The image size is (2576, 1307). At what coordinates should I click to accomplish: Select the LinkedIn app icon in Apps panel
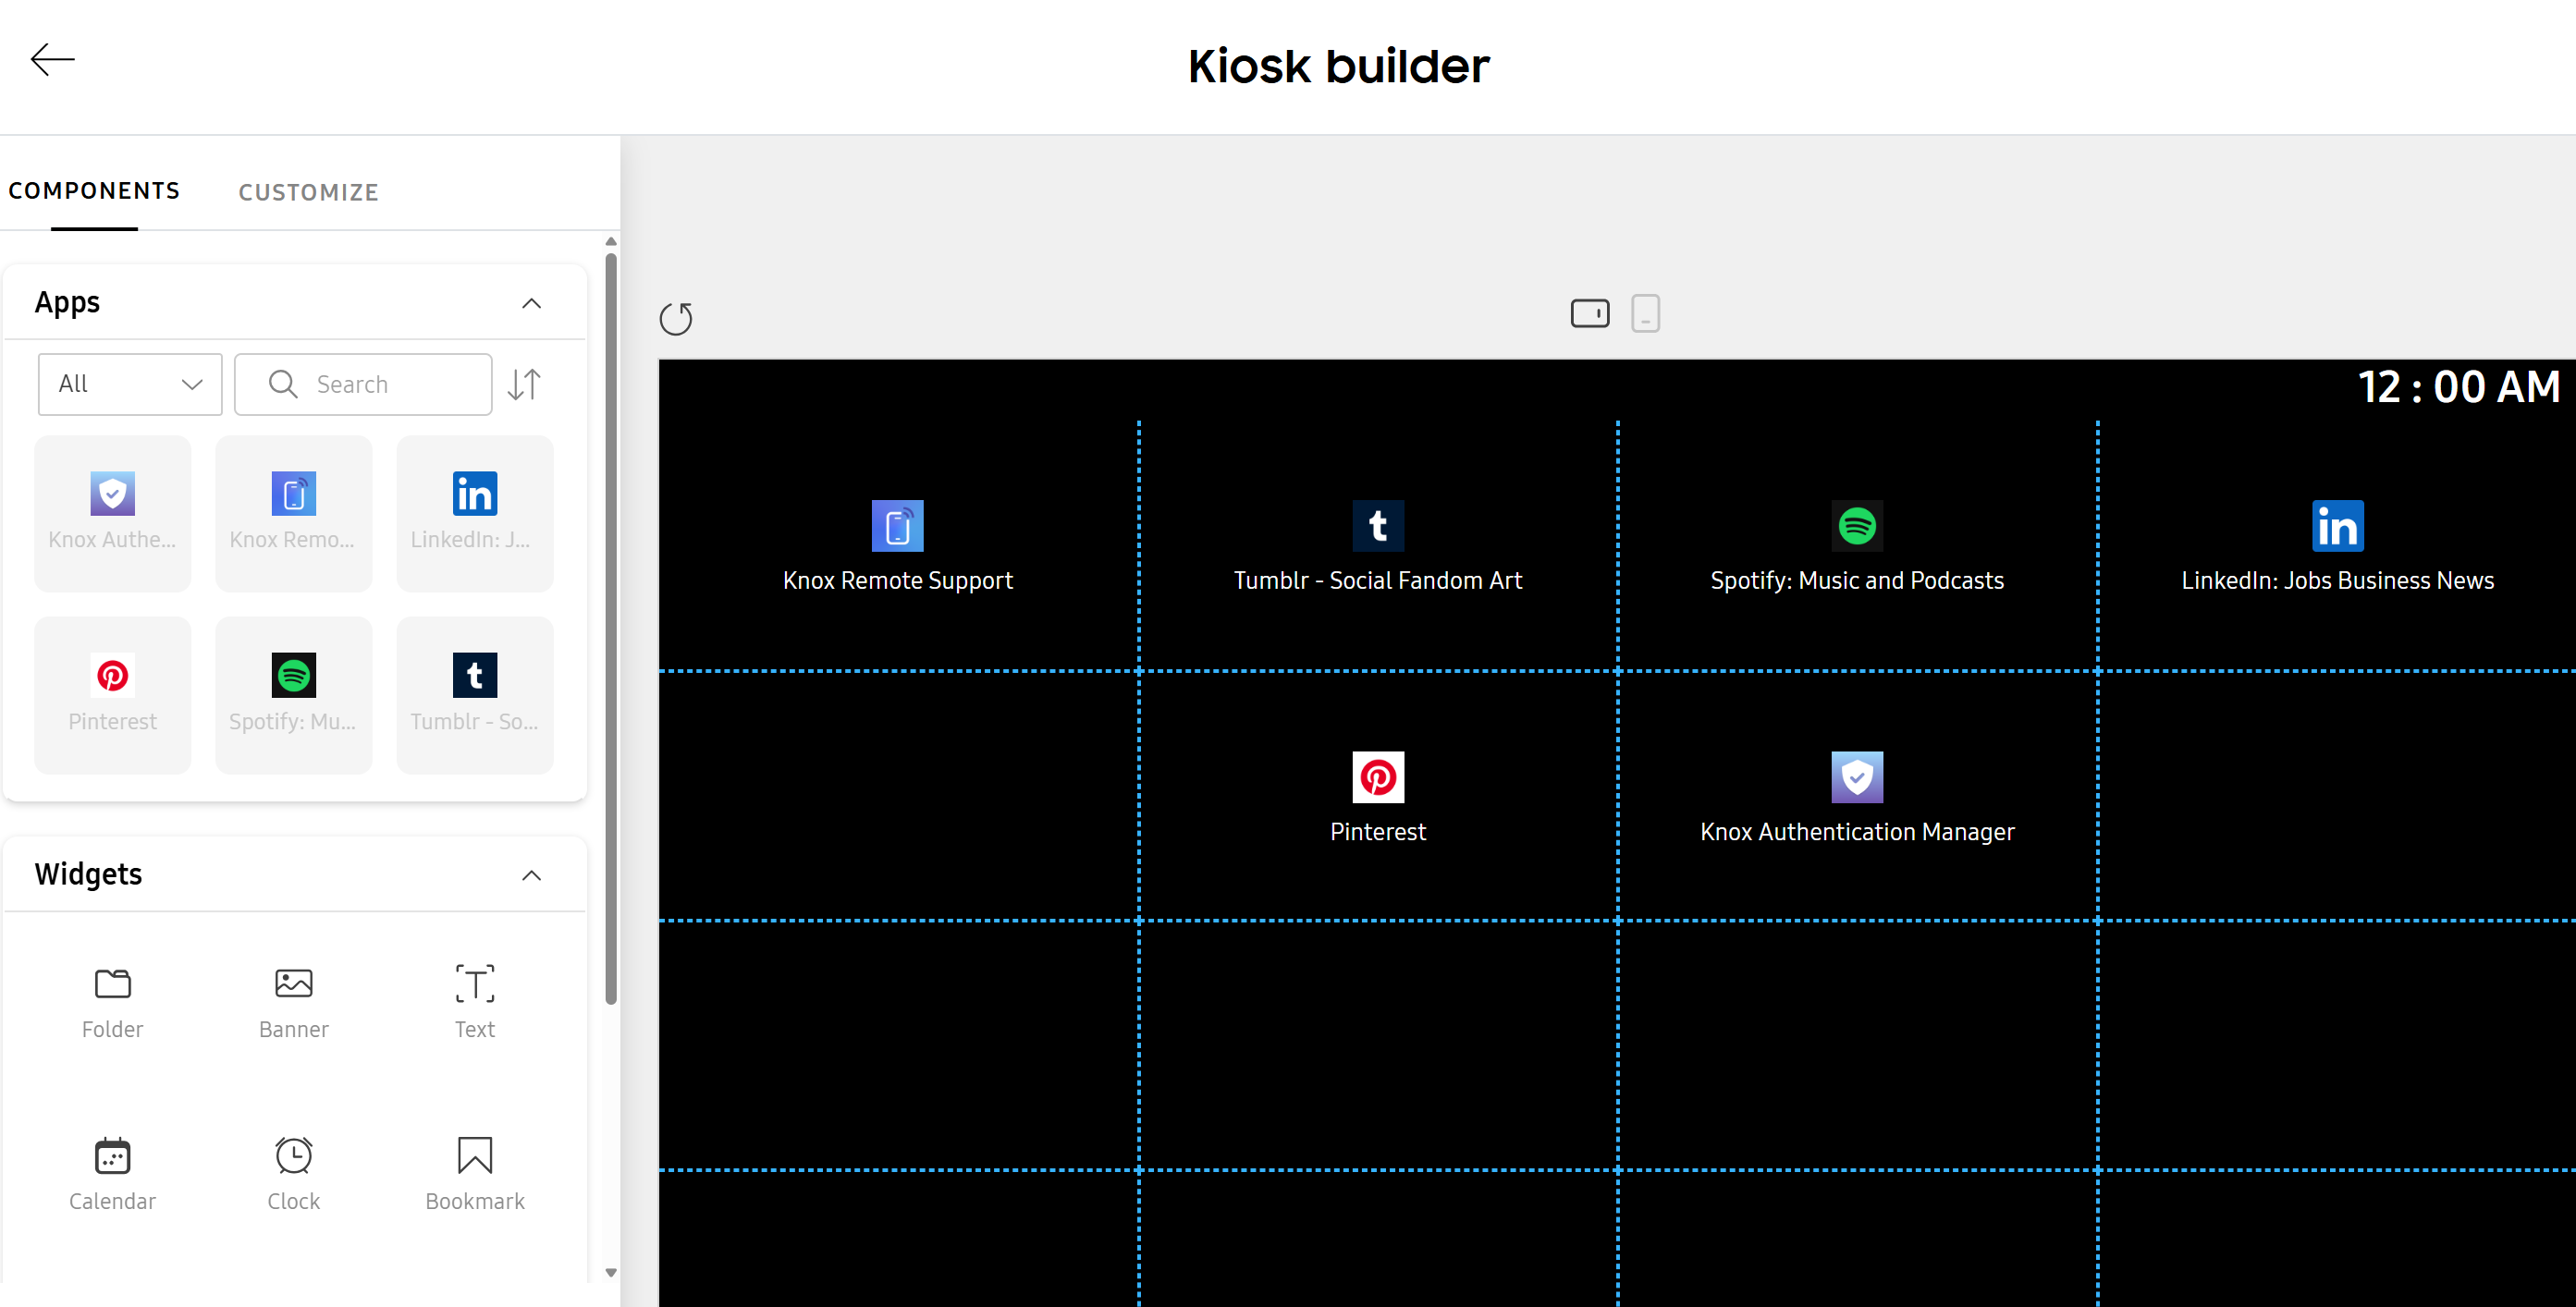(474, 493)
